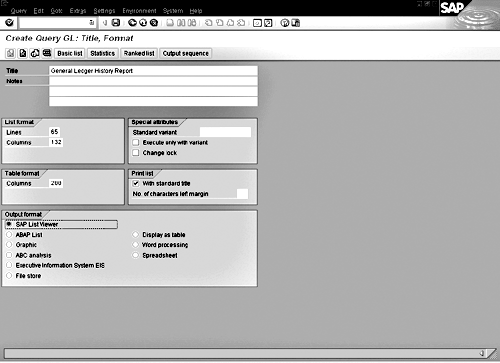Click the Last Page icon
The image size is (500, 363).
241,23
